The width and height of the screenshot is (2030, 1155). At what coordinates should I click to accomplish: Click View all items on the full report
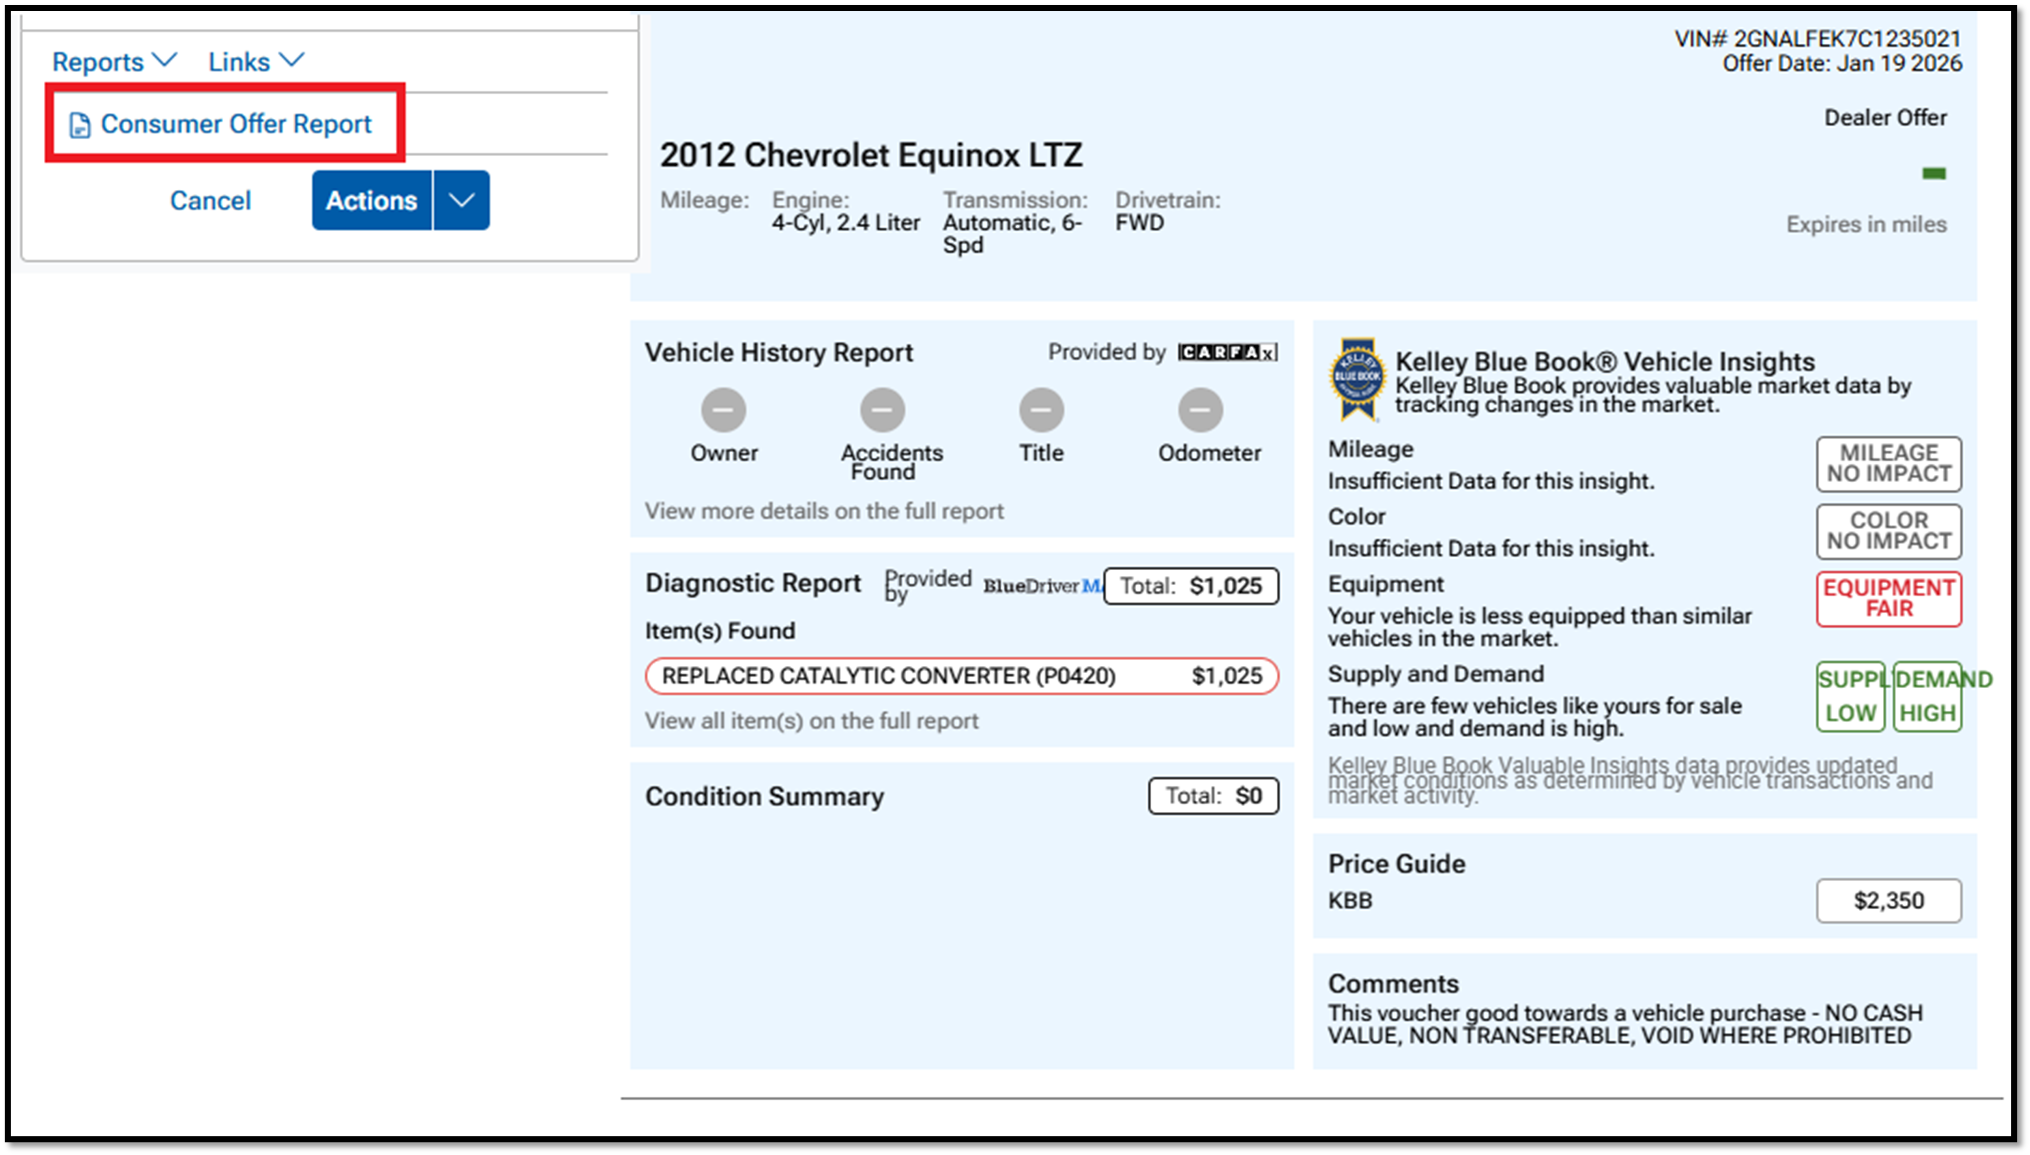click(x=811, y=721)
